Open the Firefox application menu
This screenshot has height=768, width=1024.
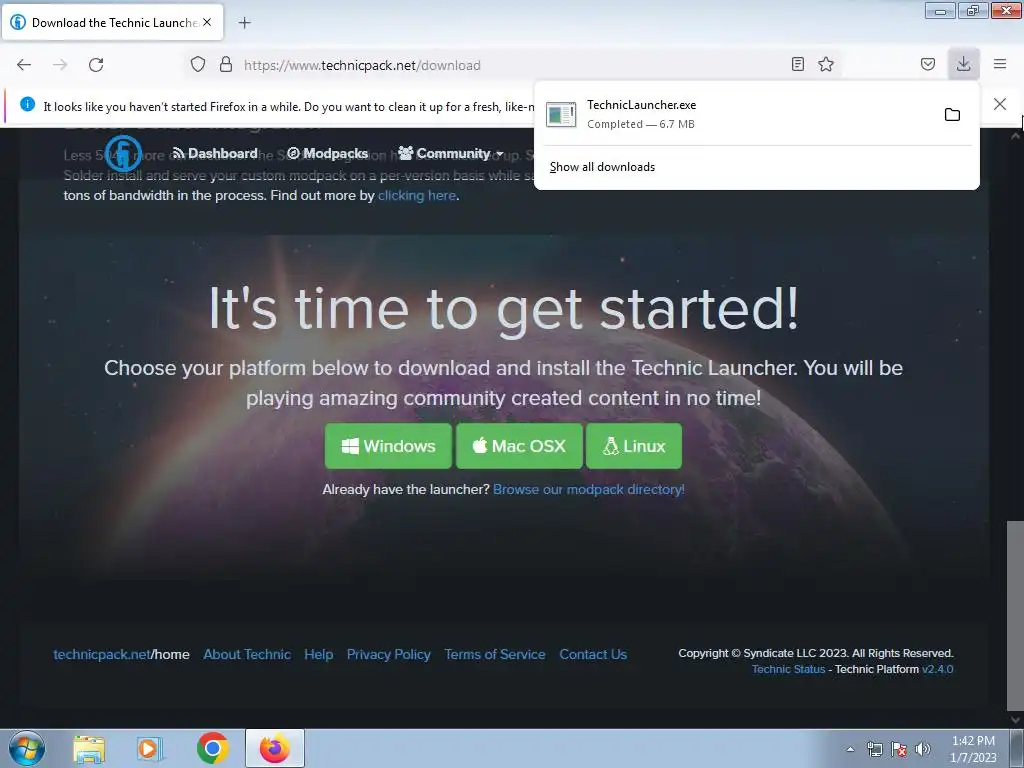1000,64
